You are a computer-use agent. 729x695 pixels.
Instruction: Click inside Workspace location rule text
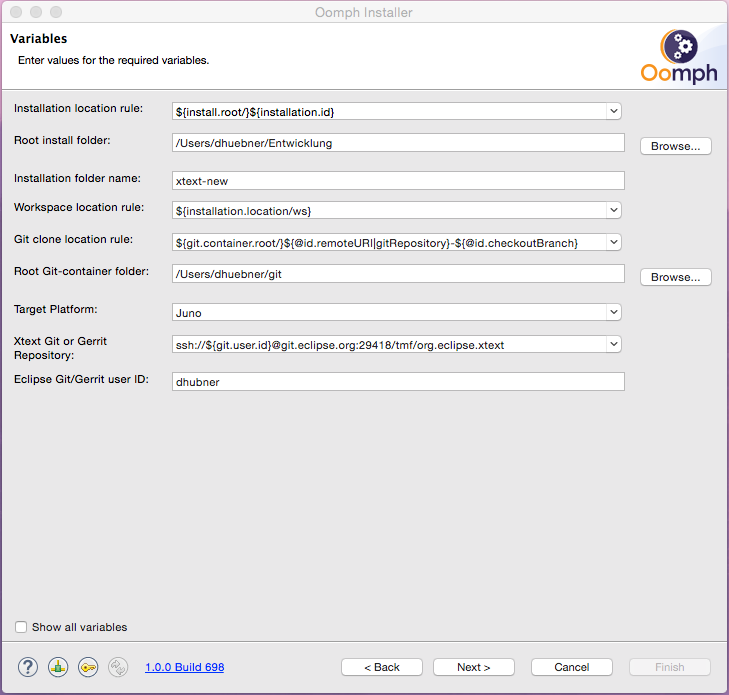tap(243, 211)
